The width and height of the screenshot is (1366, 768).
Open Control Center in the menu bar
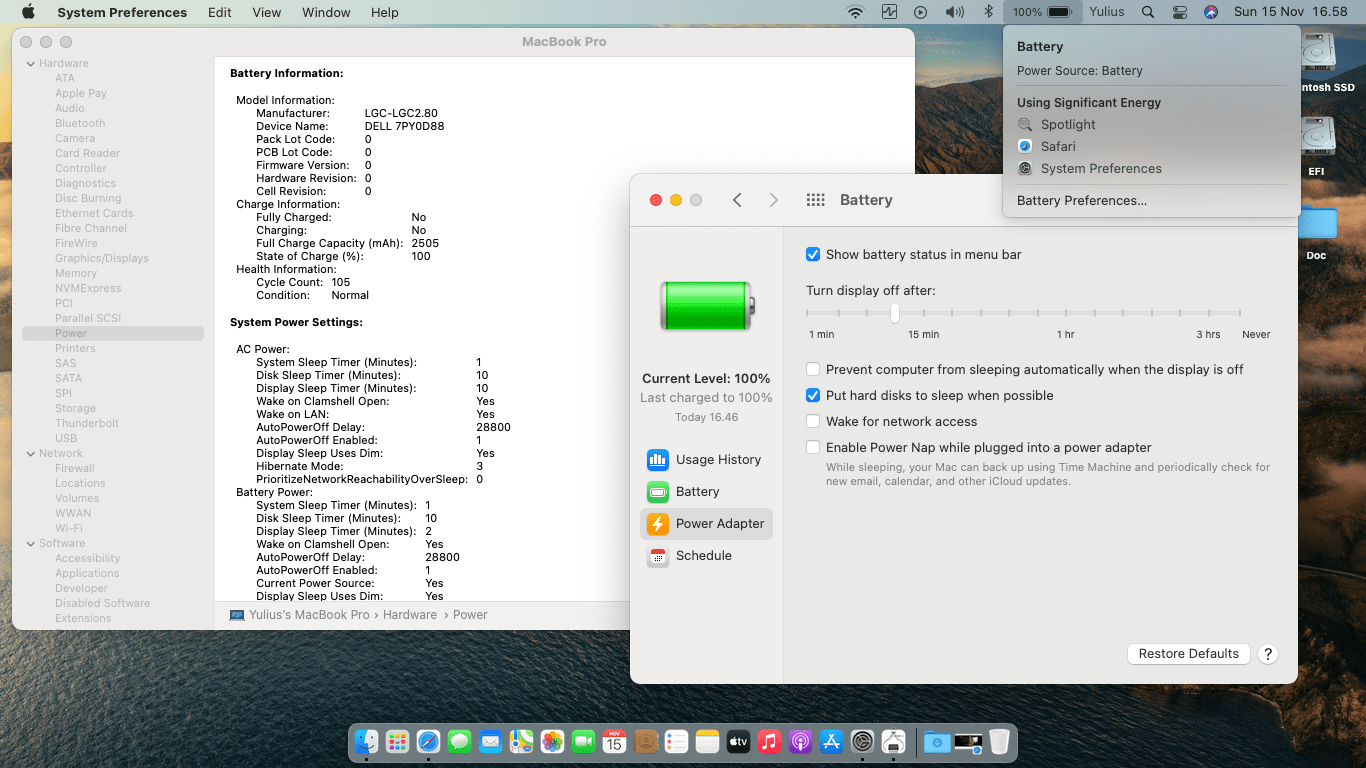click(1180, 12)
